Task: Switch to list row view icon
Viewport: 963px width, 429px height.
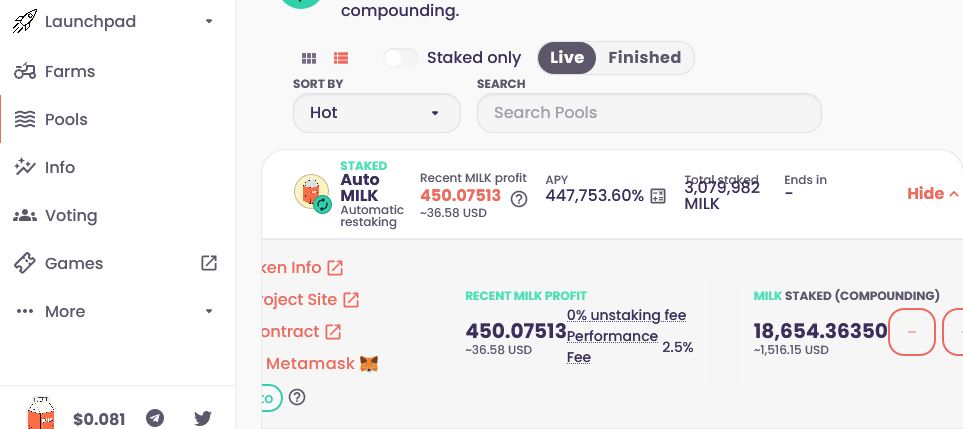Action: (x=341, y=58)
